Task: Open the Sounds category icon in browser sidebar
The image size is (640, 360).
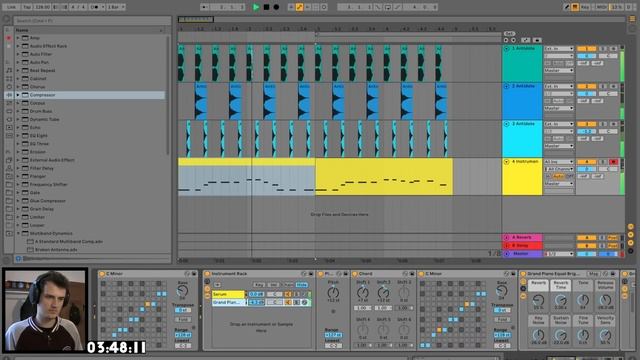Action: 9,70
